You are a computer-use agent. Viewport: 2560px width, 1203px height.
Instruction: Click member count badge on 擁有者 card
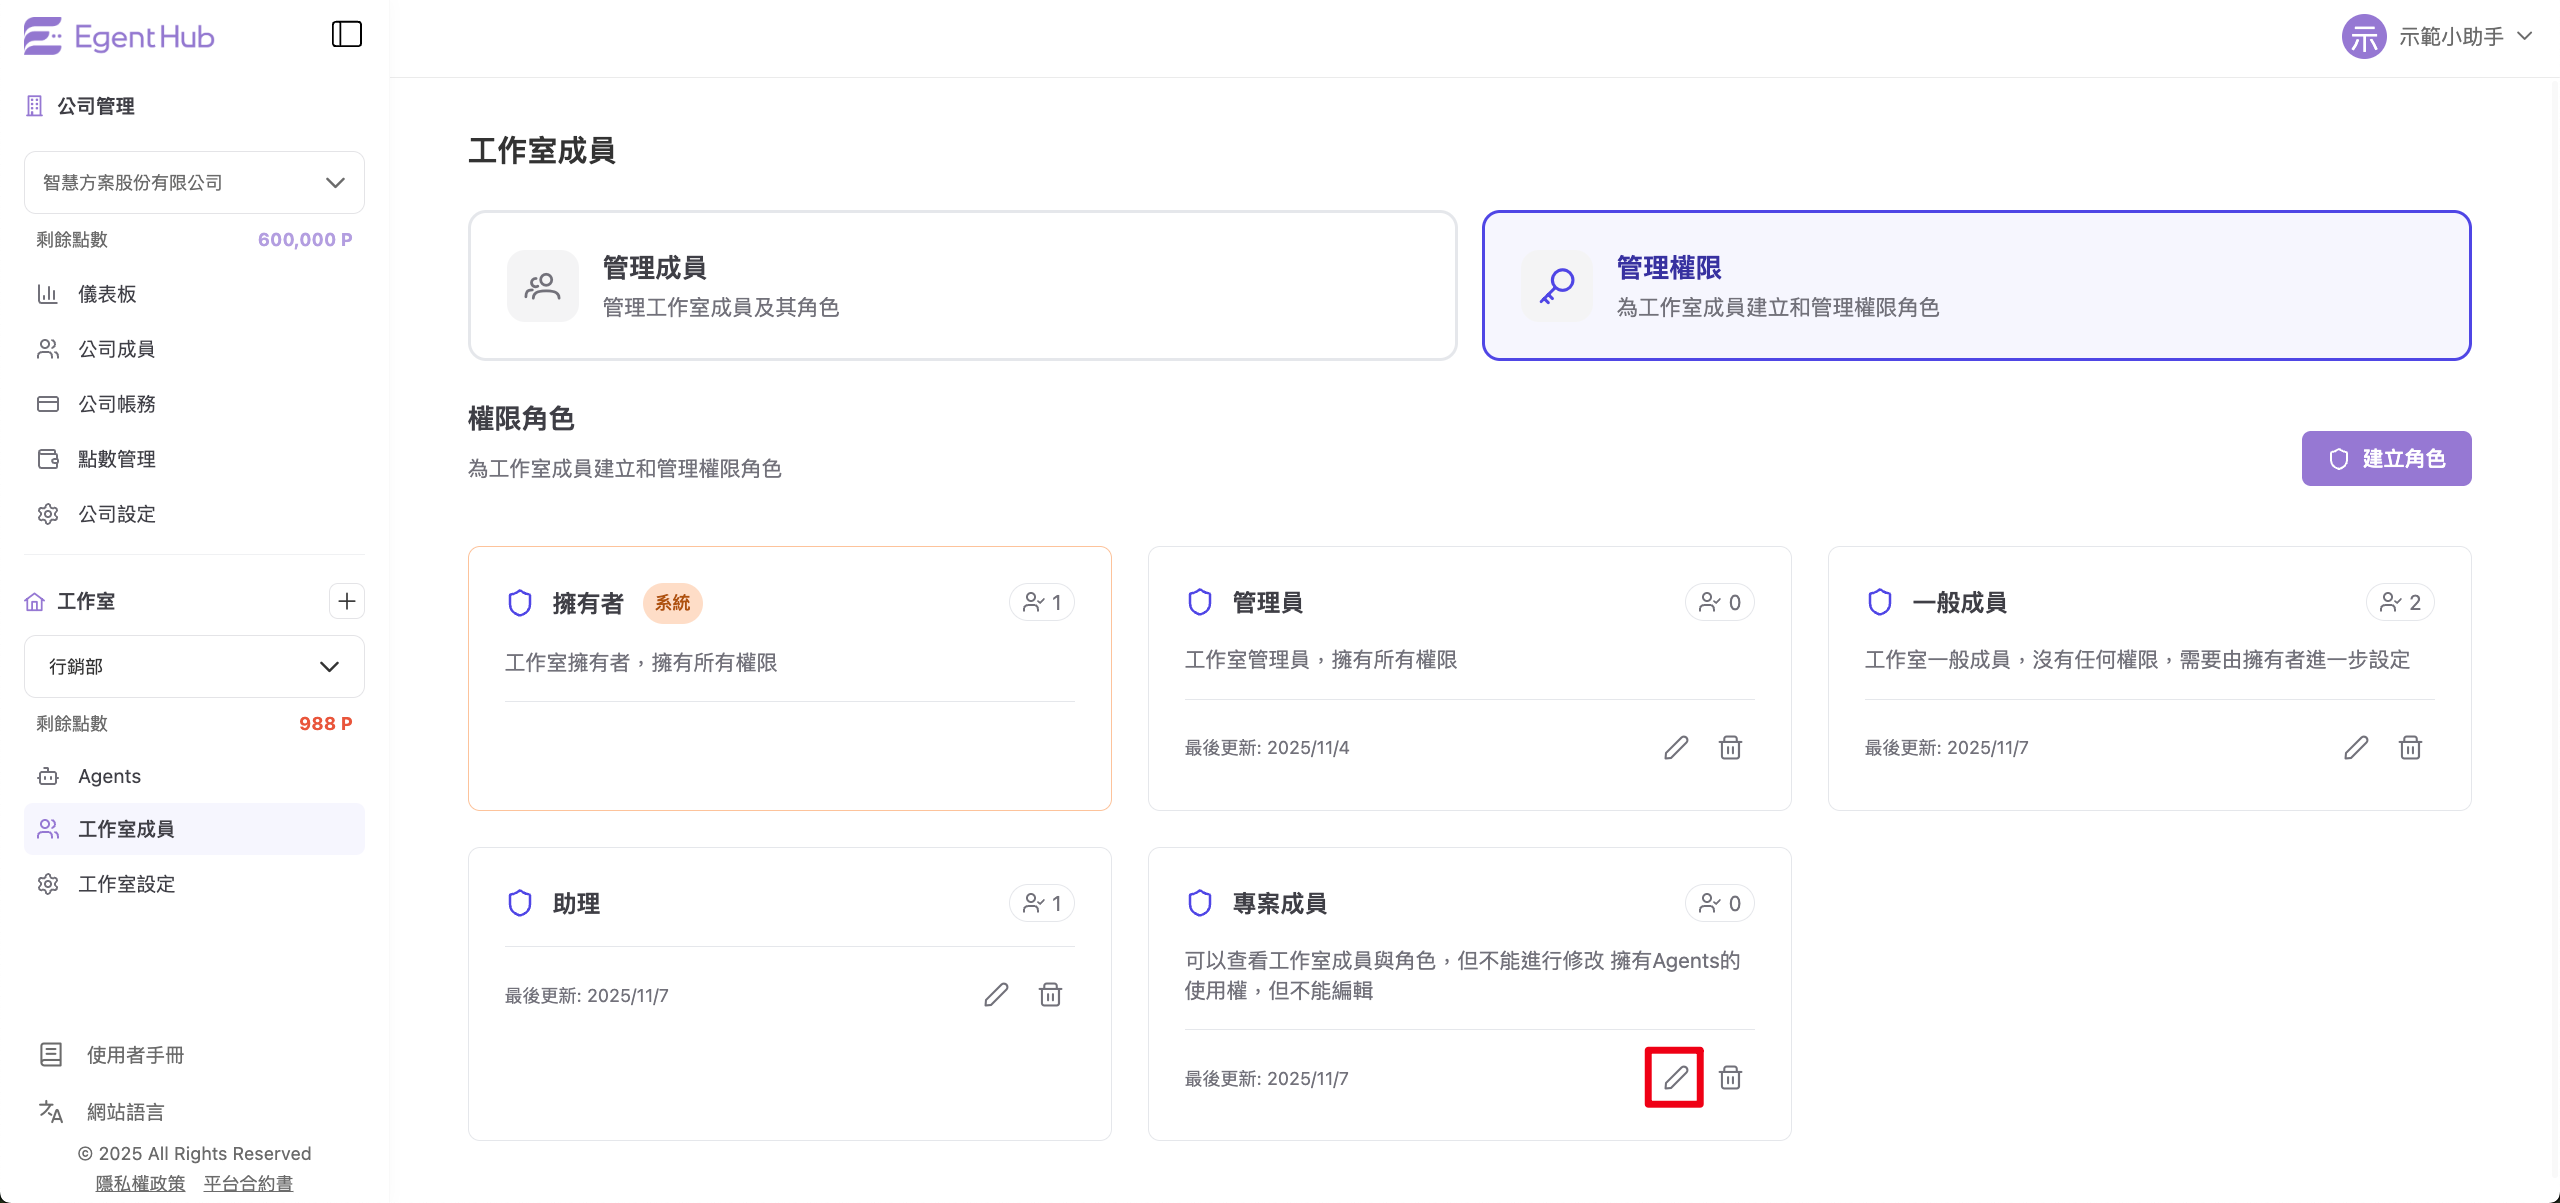1041,602
